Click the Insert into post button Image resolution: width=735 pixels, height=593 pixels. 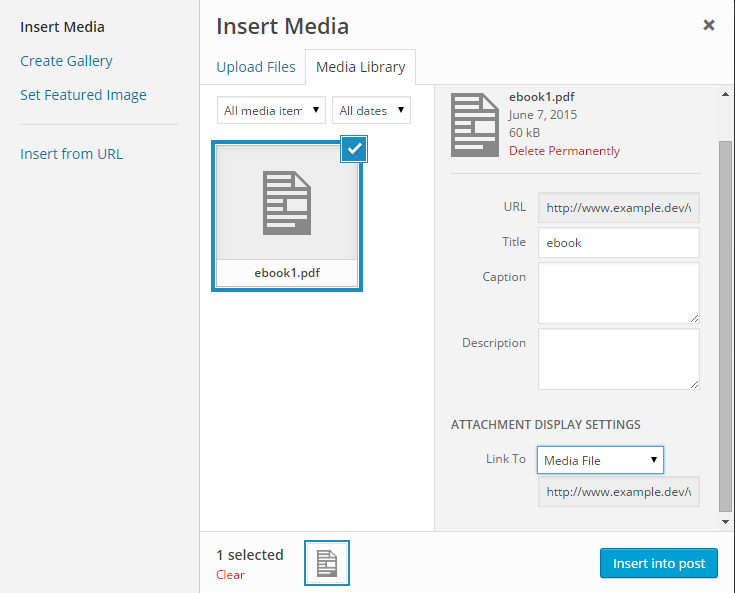point(659,563)
